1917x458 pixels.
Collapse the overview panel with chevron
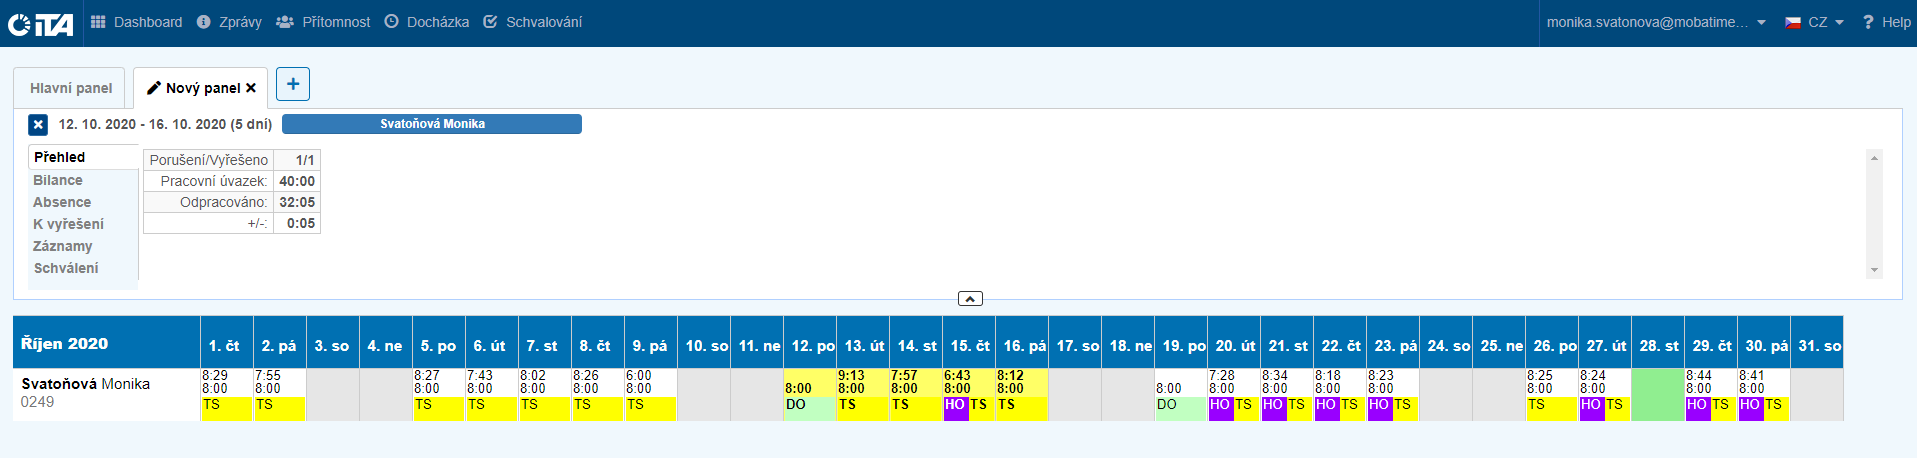click(970, 298)
